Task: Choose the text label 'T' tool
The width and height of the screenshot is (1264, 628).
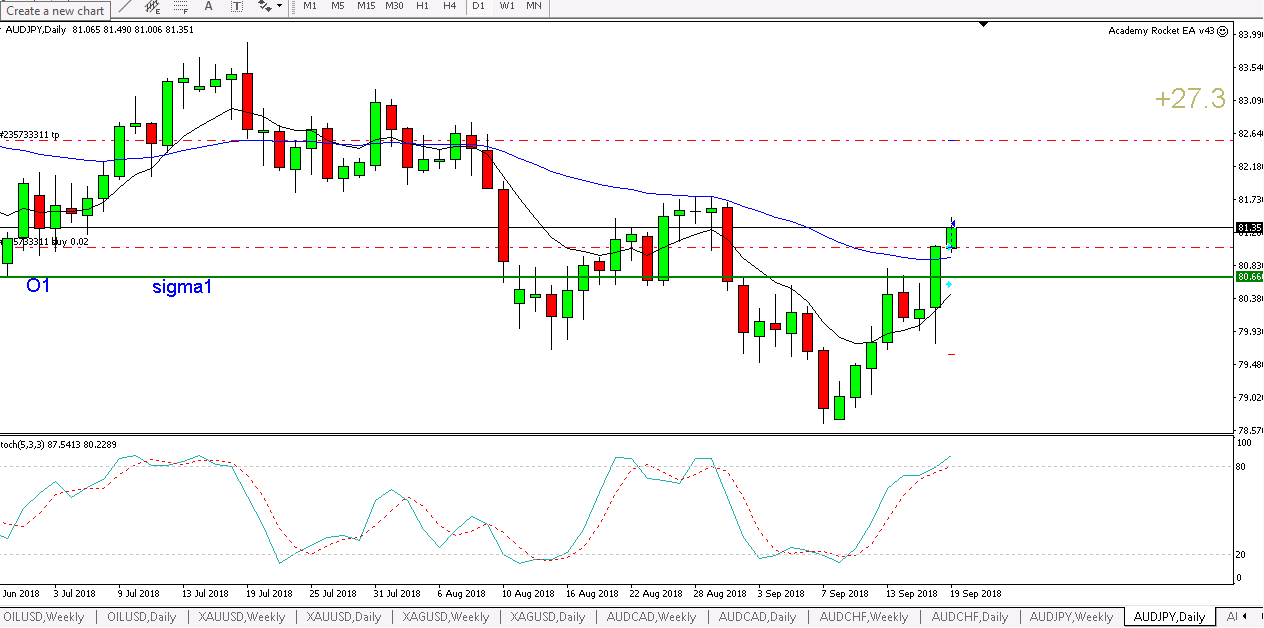Action: tap(236, 6)
